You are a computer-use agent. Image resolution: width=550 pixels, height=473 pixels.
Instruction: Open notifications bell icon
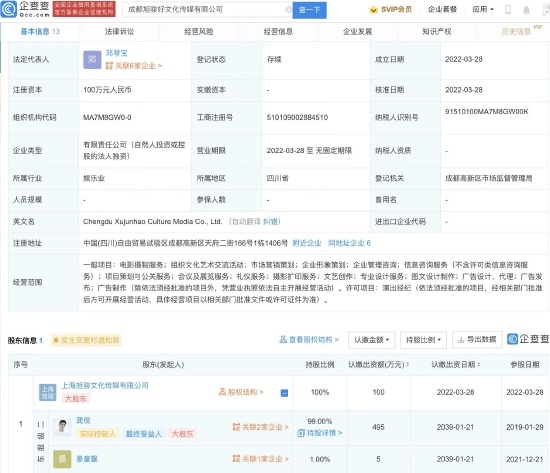(x=526, y=10)
